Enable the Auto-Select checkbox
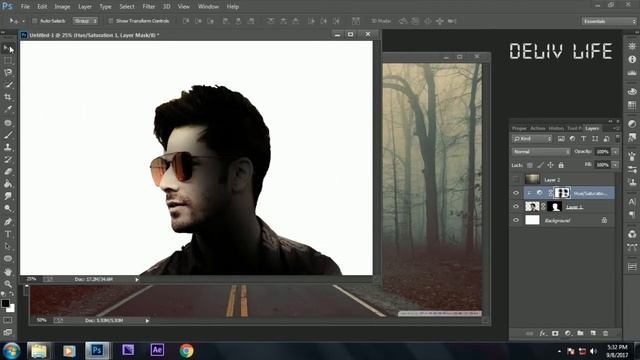The image size is (640, 360). (35, 21)
